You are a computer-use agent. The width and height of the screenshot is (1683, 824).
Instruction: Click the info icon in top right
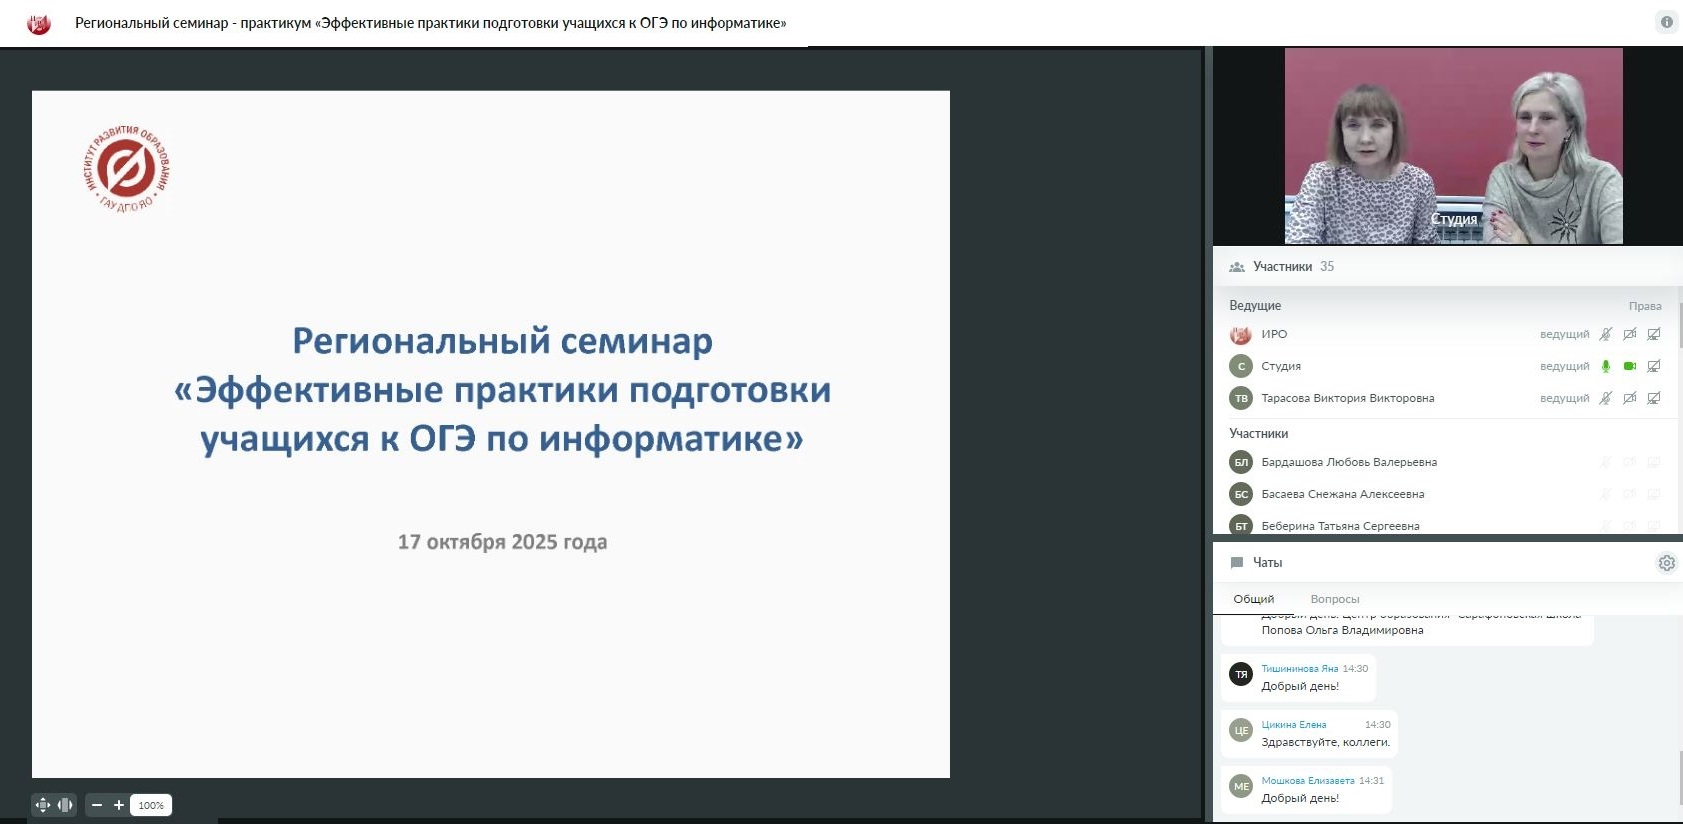tap(1666, 22)
